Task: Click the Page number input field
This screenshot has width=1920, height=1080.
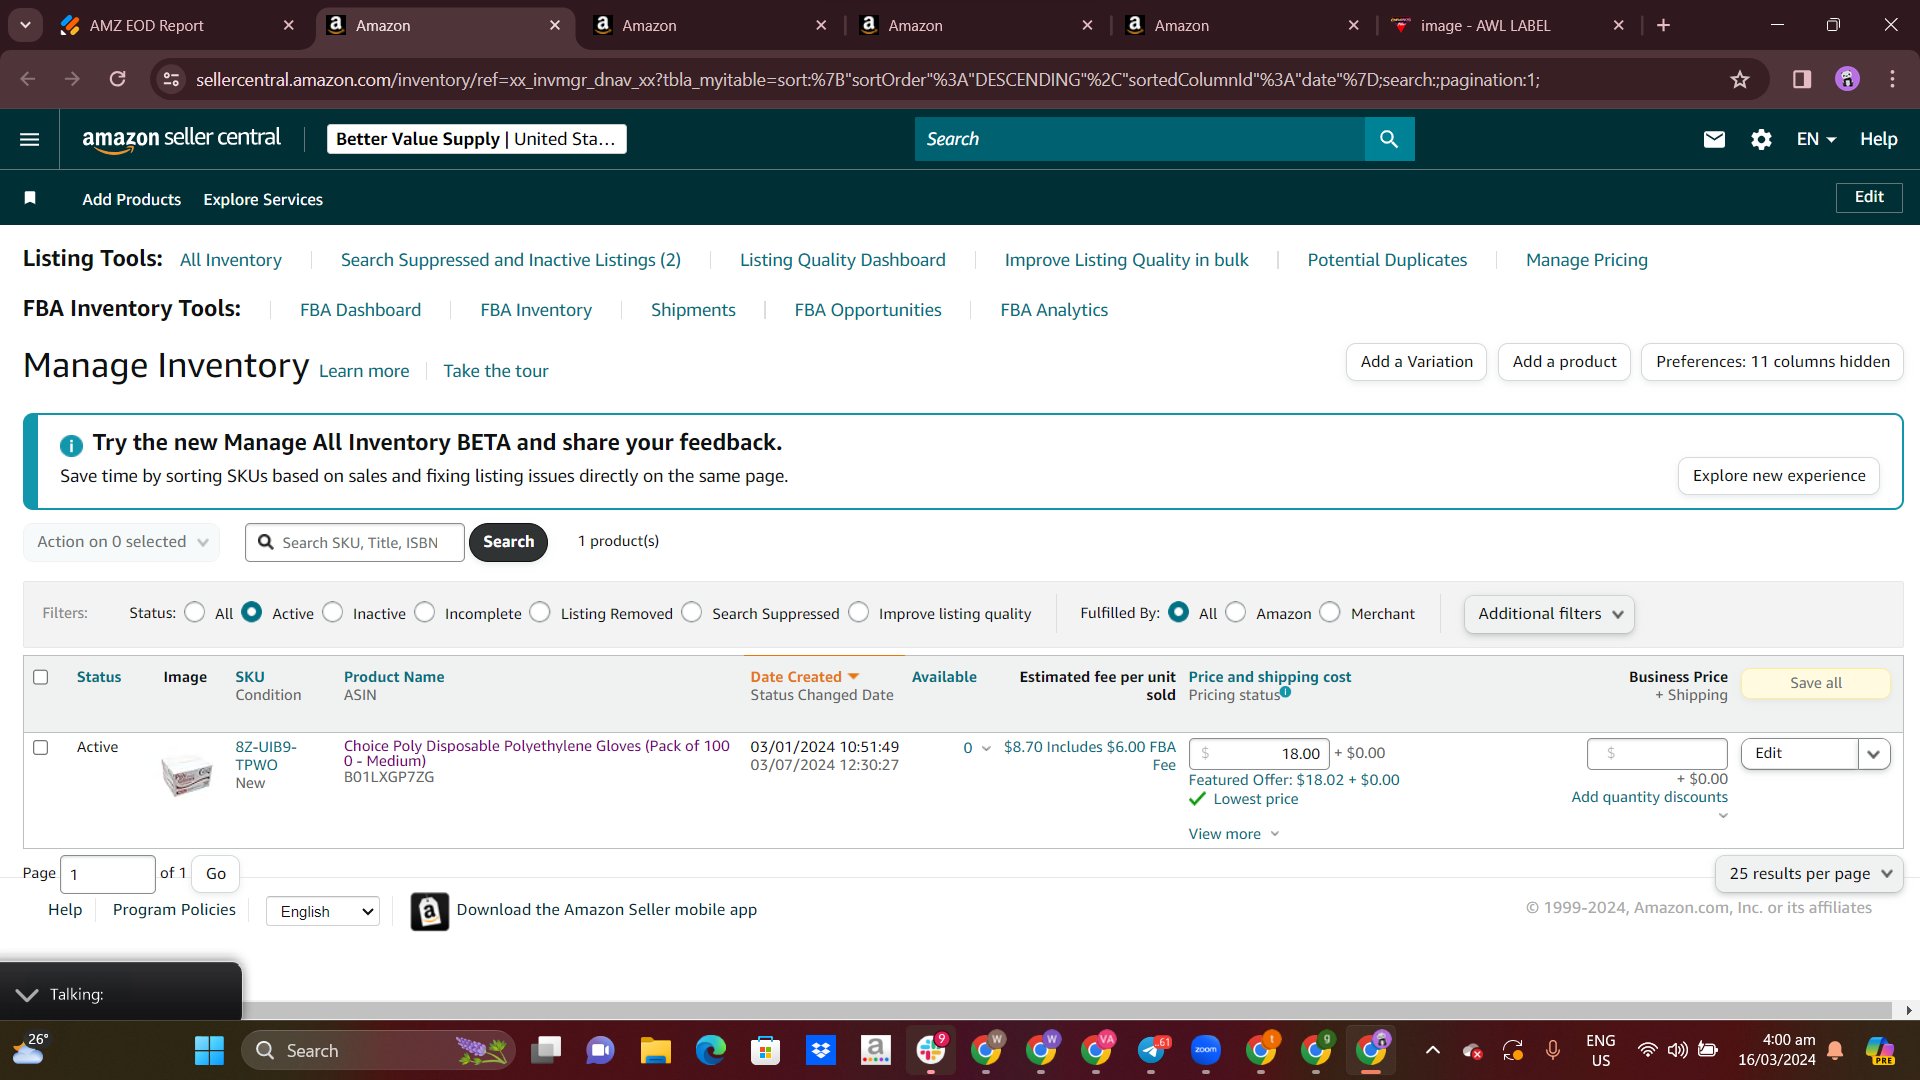Action: coord(108,874)
